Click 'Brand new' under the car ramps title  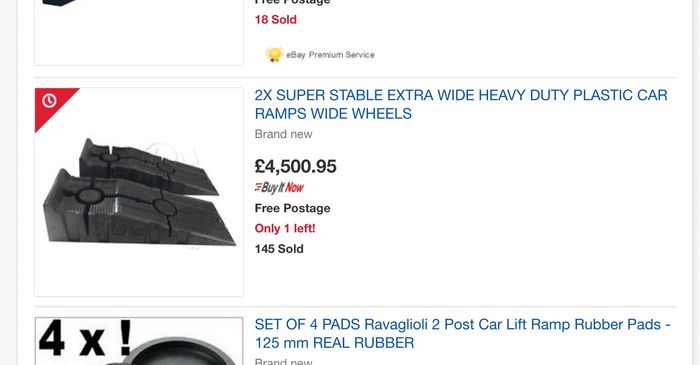283,134
